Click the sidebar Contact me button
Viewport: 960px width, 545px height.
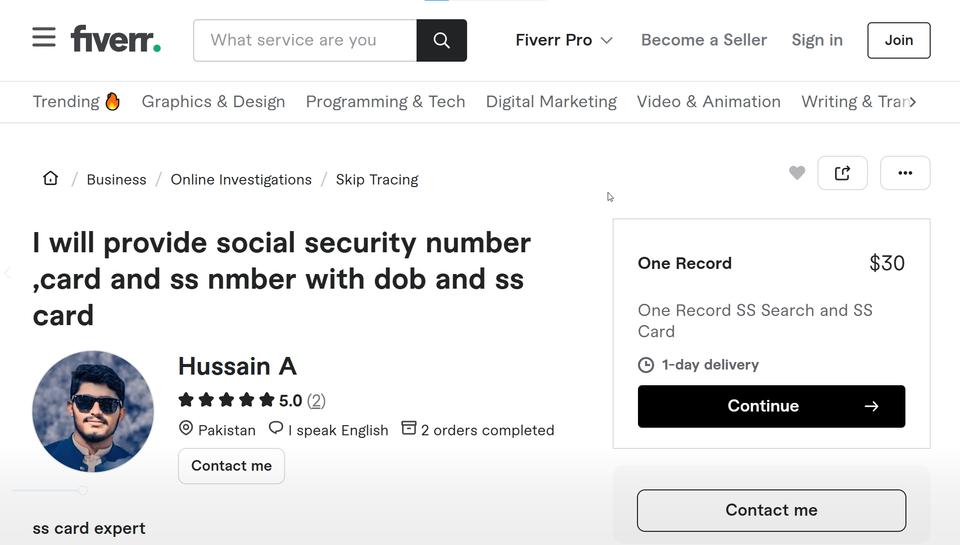click(771, 510)
